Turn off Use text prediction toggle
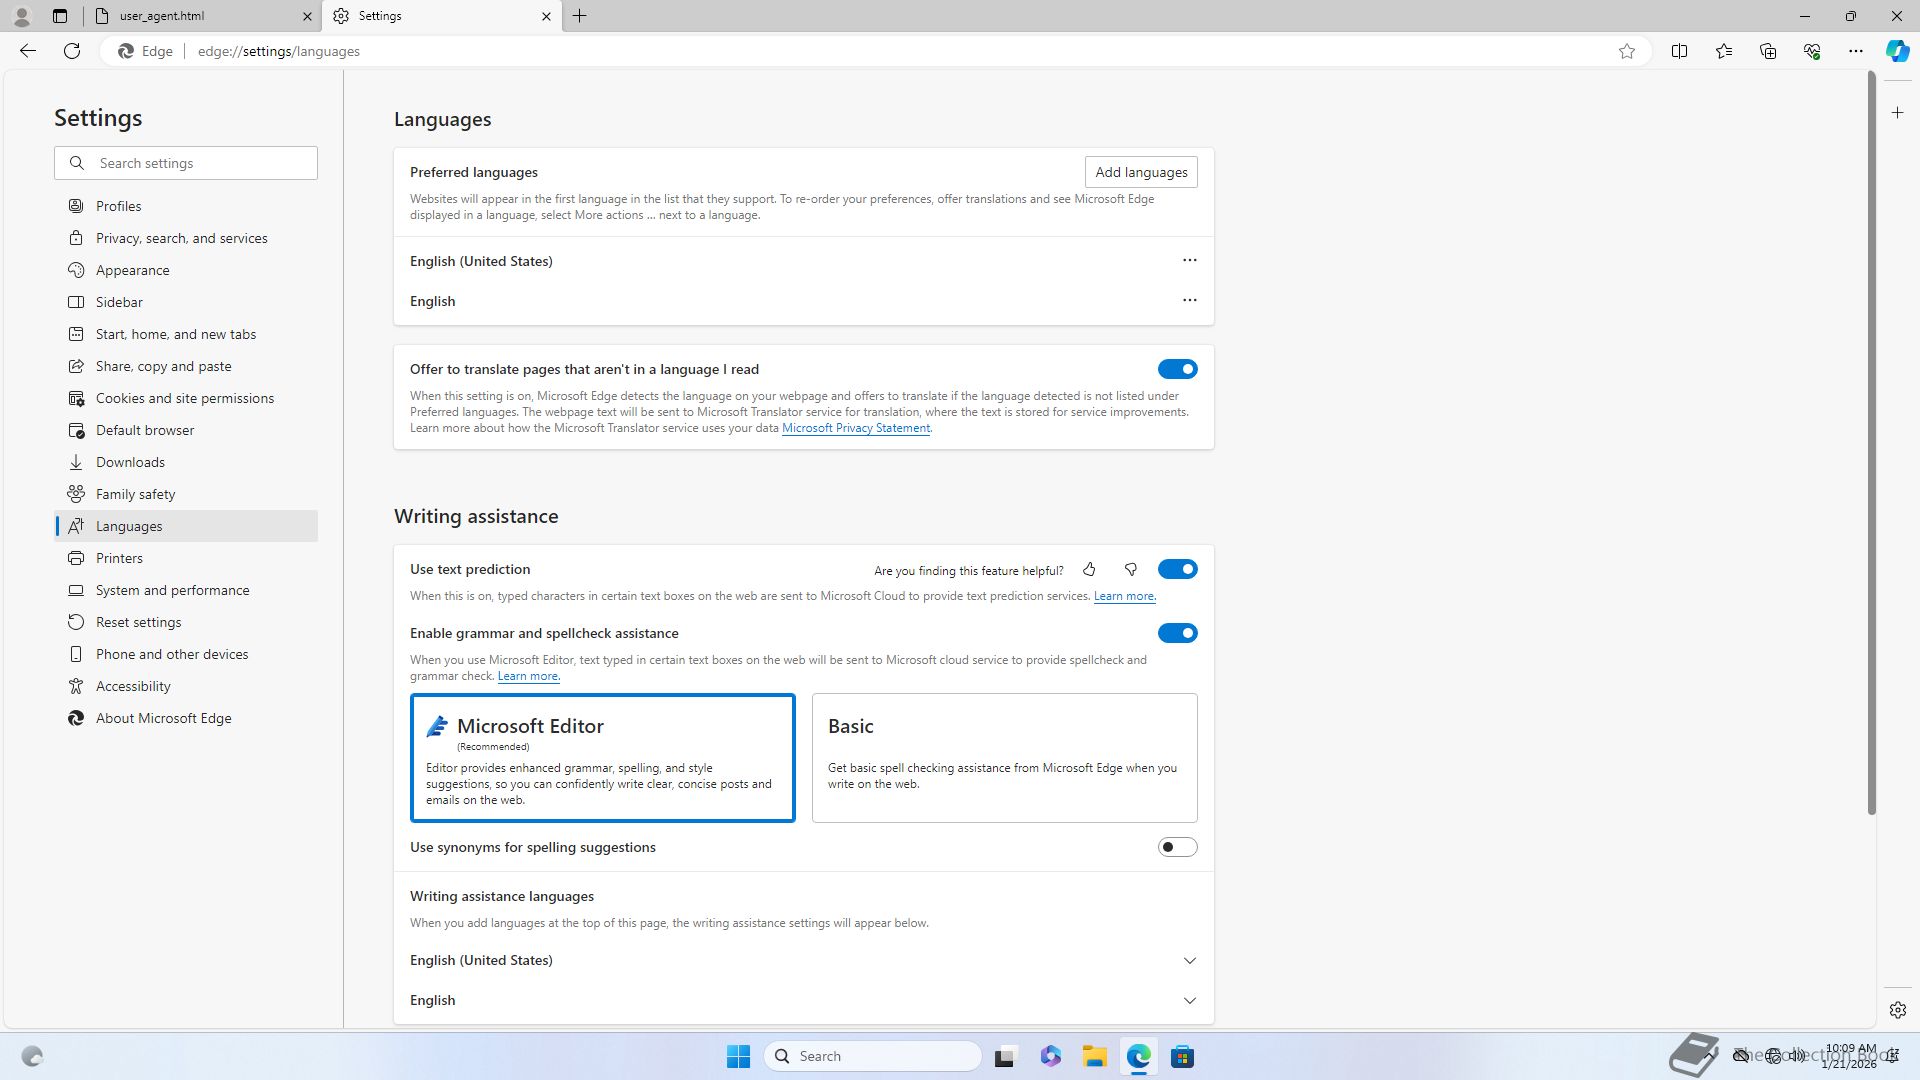 click(1177, 569)
